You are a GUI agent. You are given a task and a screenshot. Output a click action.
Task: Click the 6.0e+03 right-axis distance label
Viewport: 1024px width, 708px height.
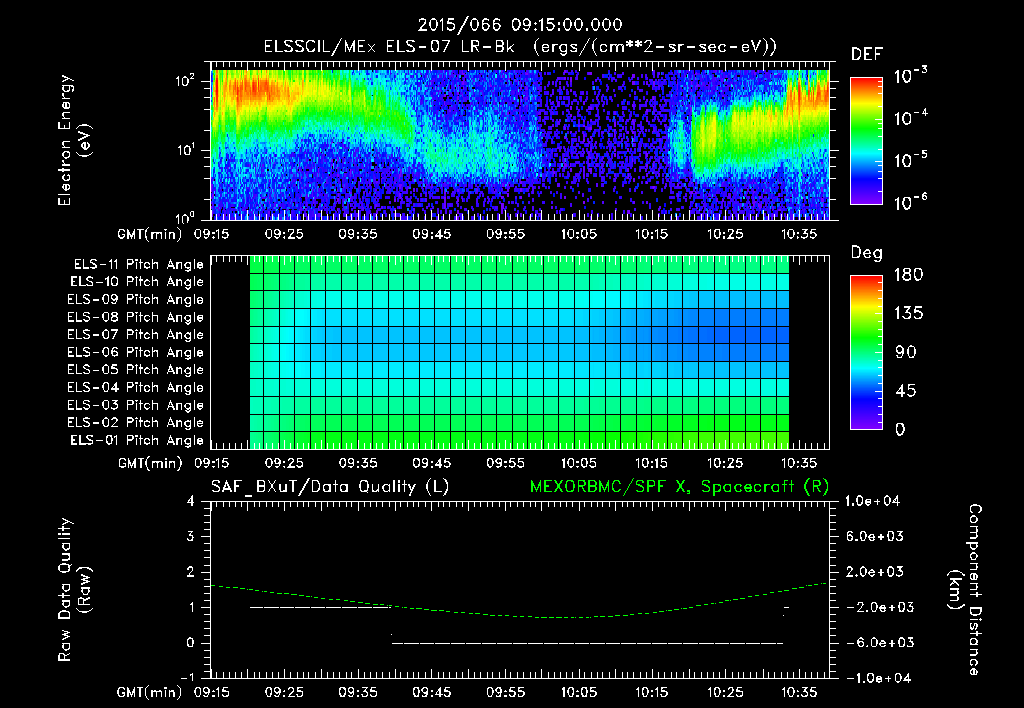pos(875,536)
